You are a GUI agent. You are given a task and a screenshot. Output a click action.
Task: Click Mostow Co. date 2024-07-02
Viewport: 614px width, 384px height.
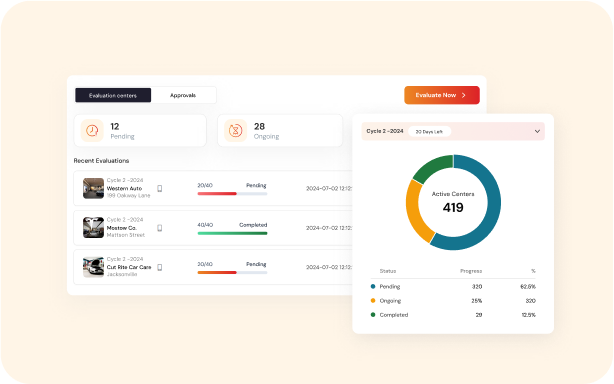tap(329, 228)
